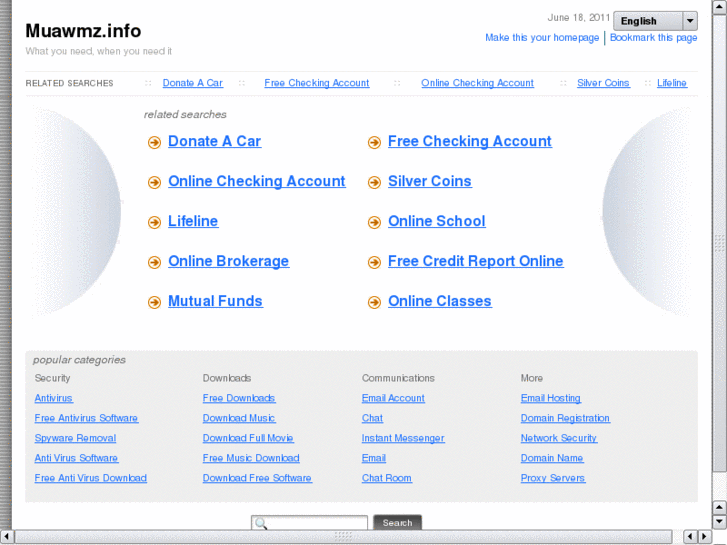Image resolution: width=727 pixels, height=545 pixels.
Task: Click the magnifier icon in search box
Action: click(261, 523)
